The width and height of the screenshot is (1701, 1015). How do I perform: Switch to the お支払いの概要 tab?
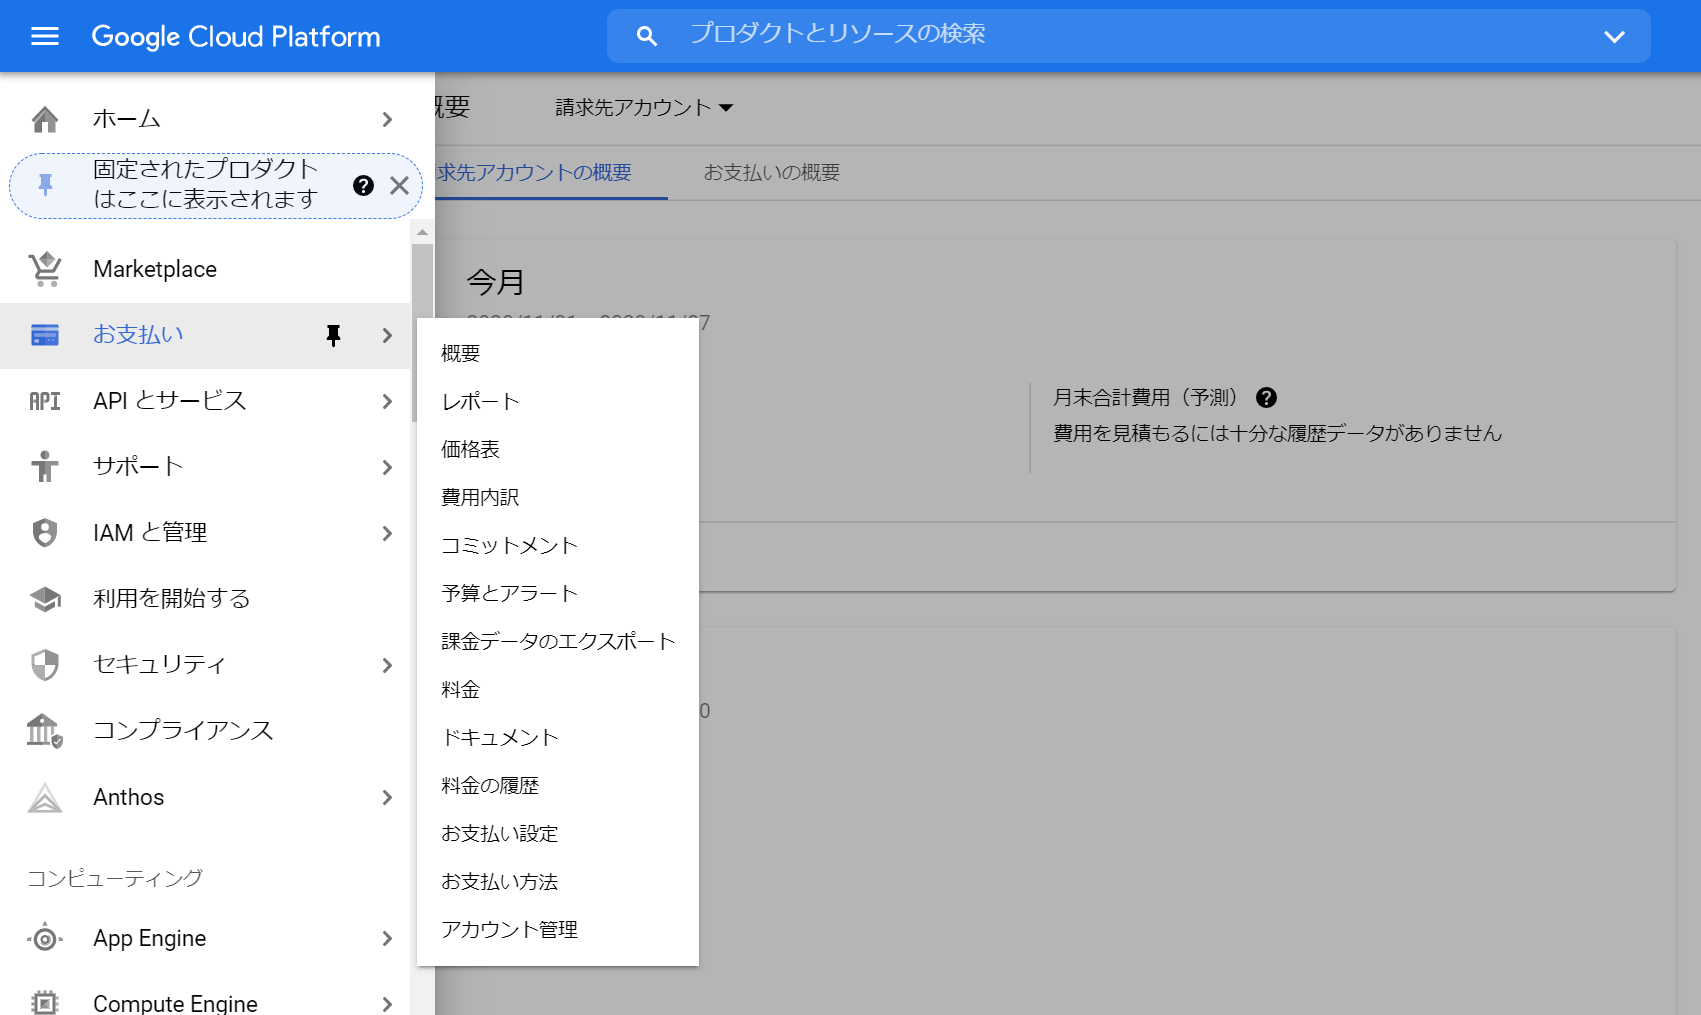click(772, 172)
